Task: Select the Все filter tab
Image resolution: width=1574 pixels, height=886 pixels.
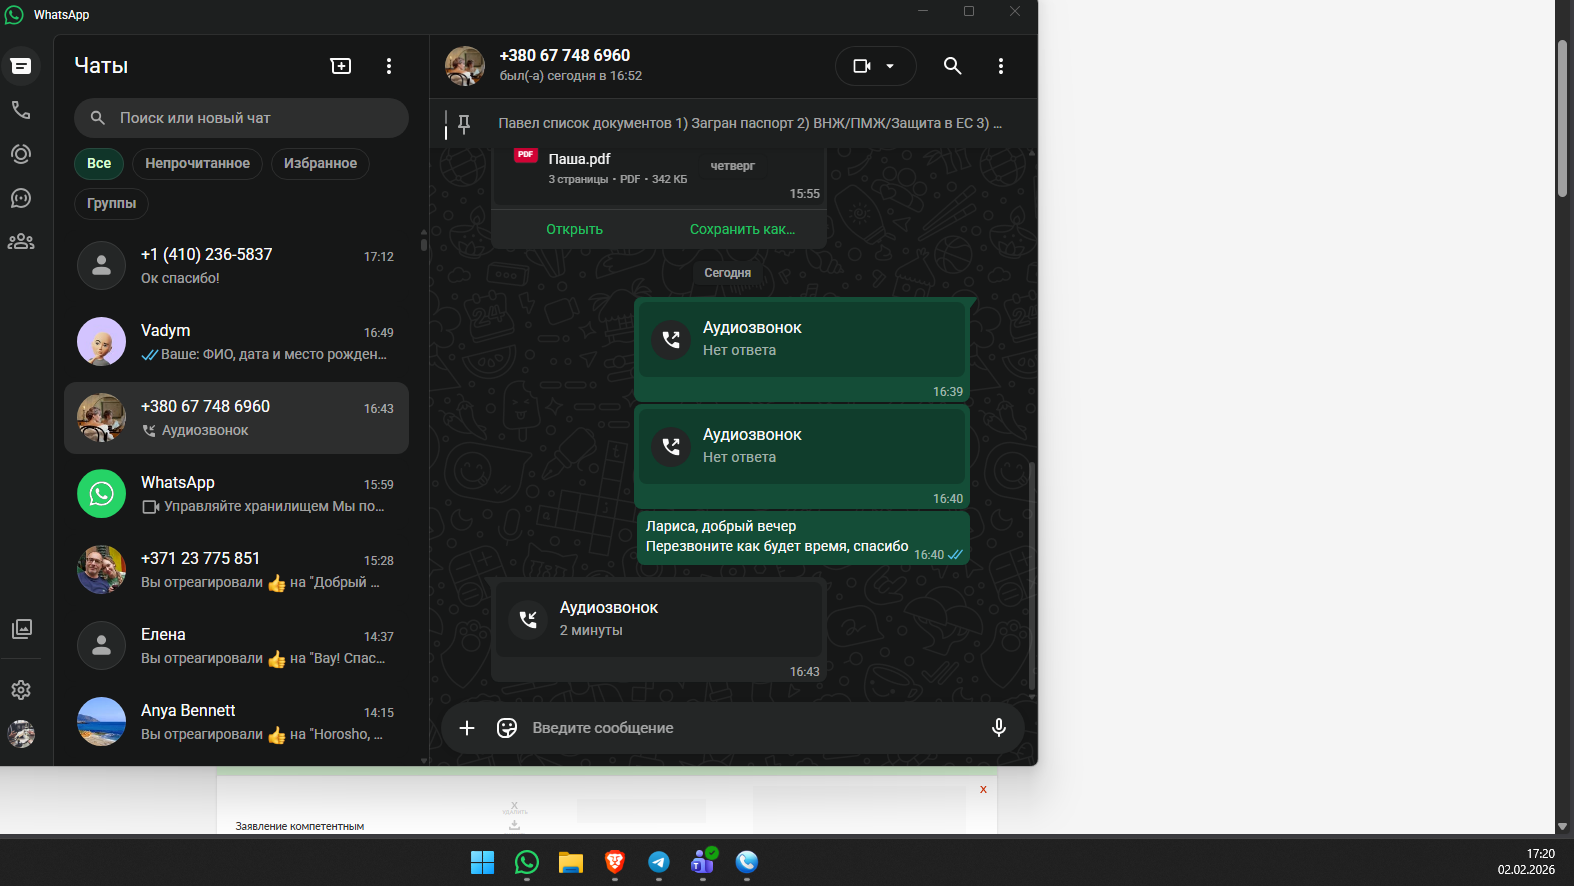Action: (x=99, y=163)
